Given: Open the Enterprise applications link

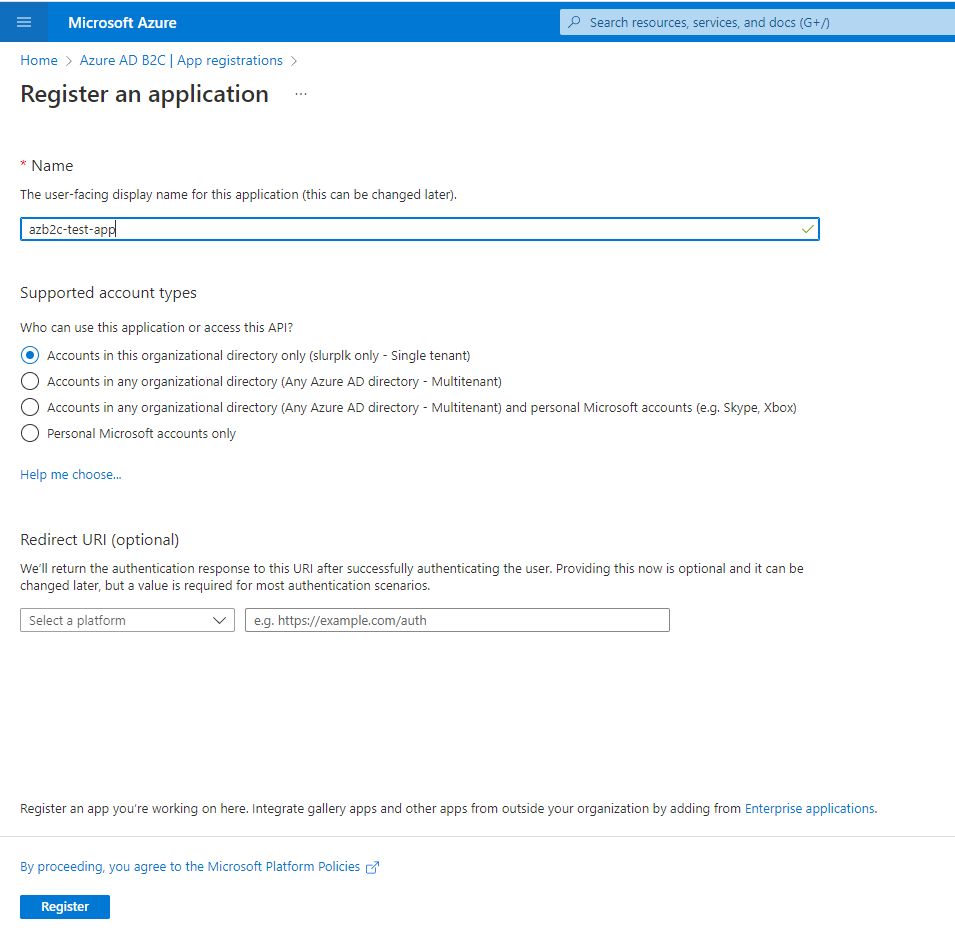Looking at the screenshot, I should pos(811,808).
